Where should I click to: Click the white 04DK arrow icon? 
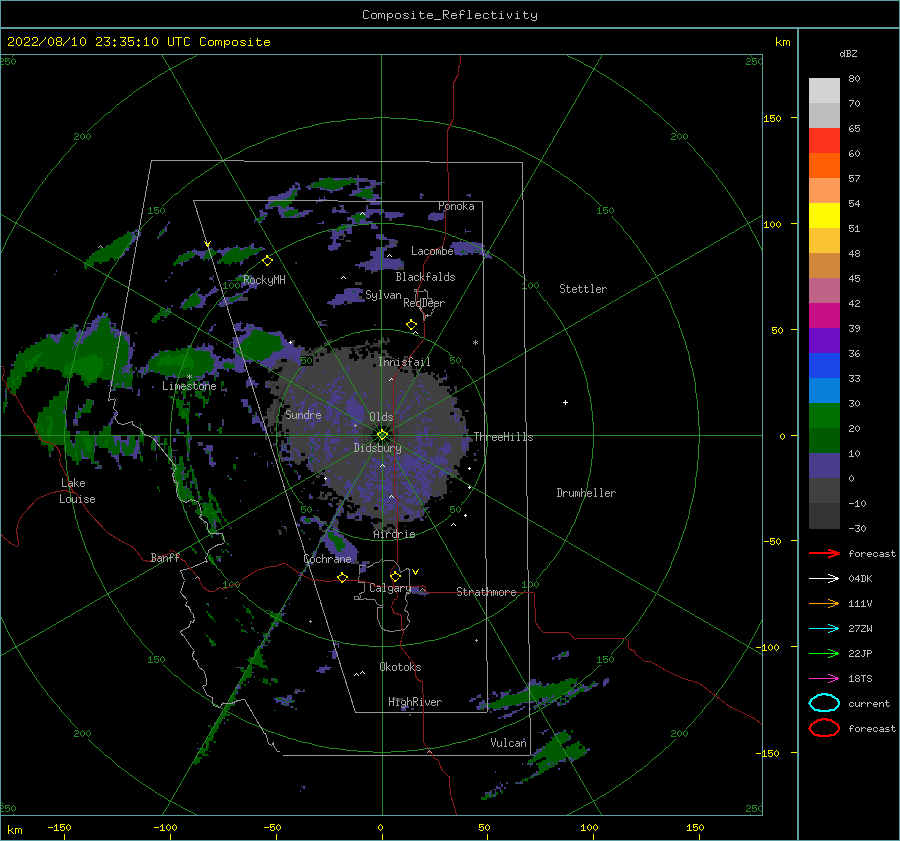pos(824,578)
